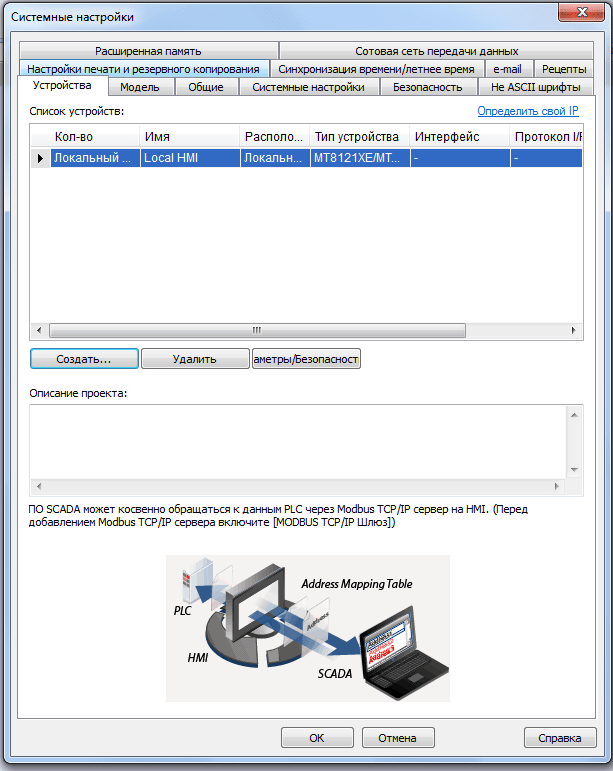Click the Удалить button
This screenshot has width=613, height=771.
(x=194, y=358)
